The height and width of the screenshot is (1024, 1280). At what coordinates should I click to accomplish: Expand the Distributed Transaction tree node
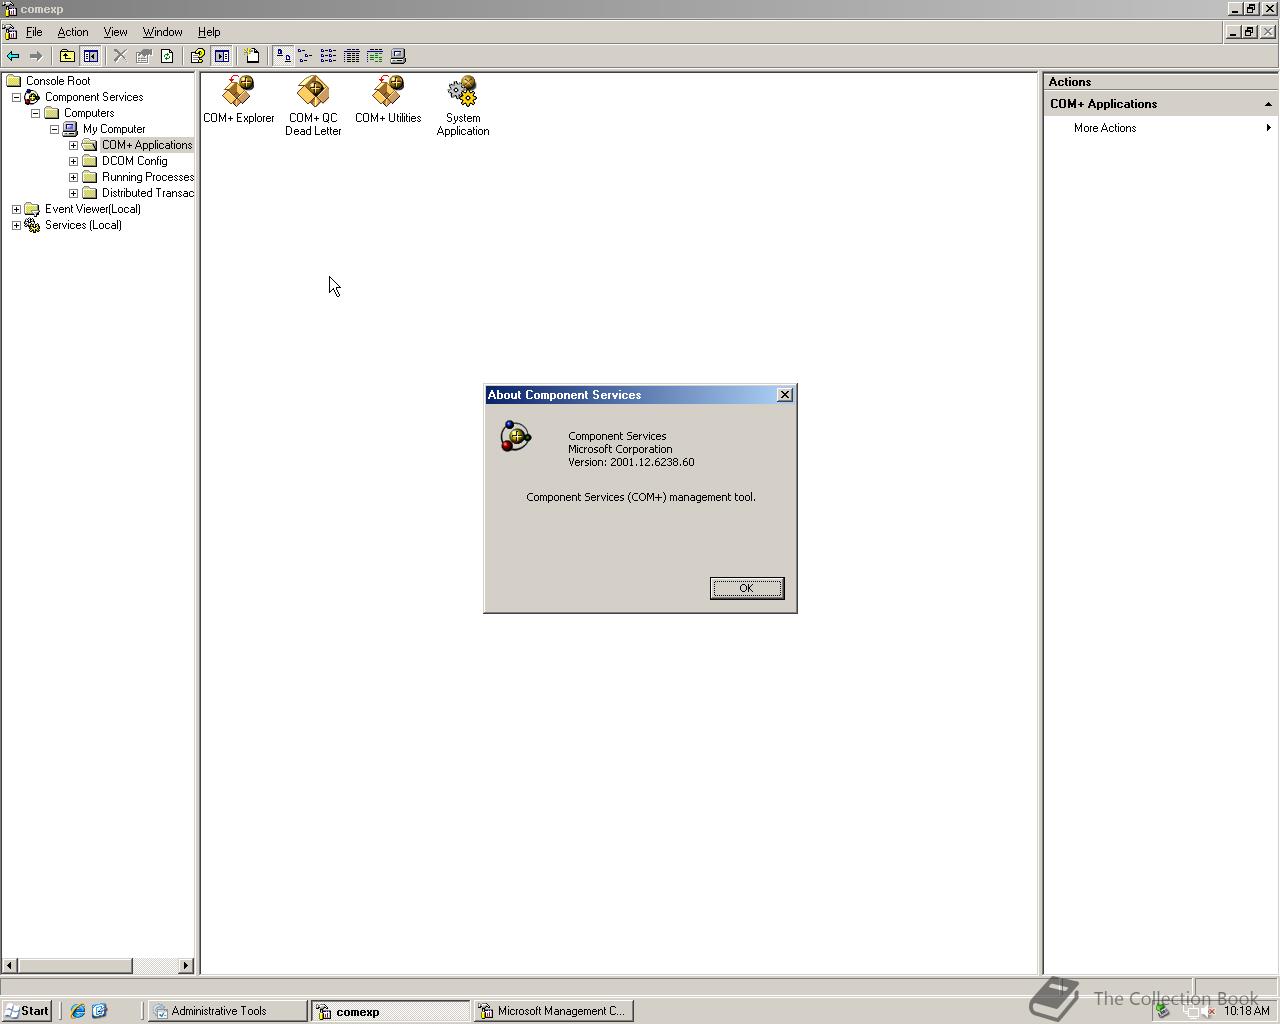(73, 193)
